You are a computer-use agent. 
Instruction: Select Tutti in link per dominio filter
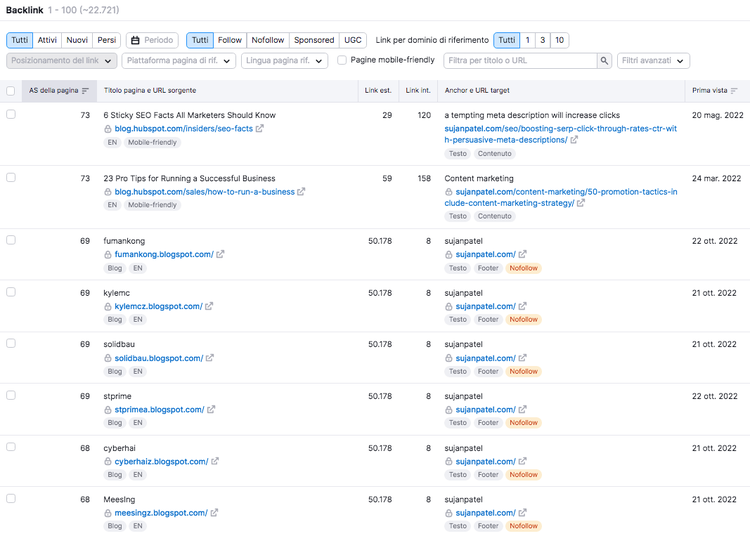(x=507, y=40)
